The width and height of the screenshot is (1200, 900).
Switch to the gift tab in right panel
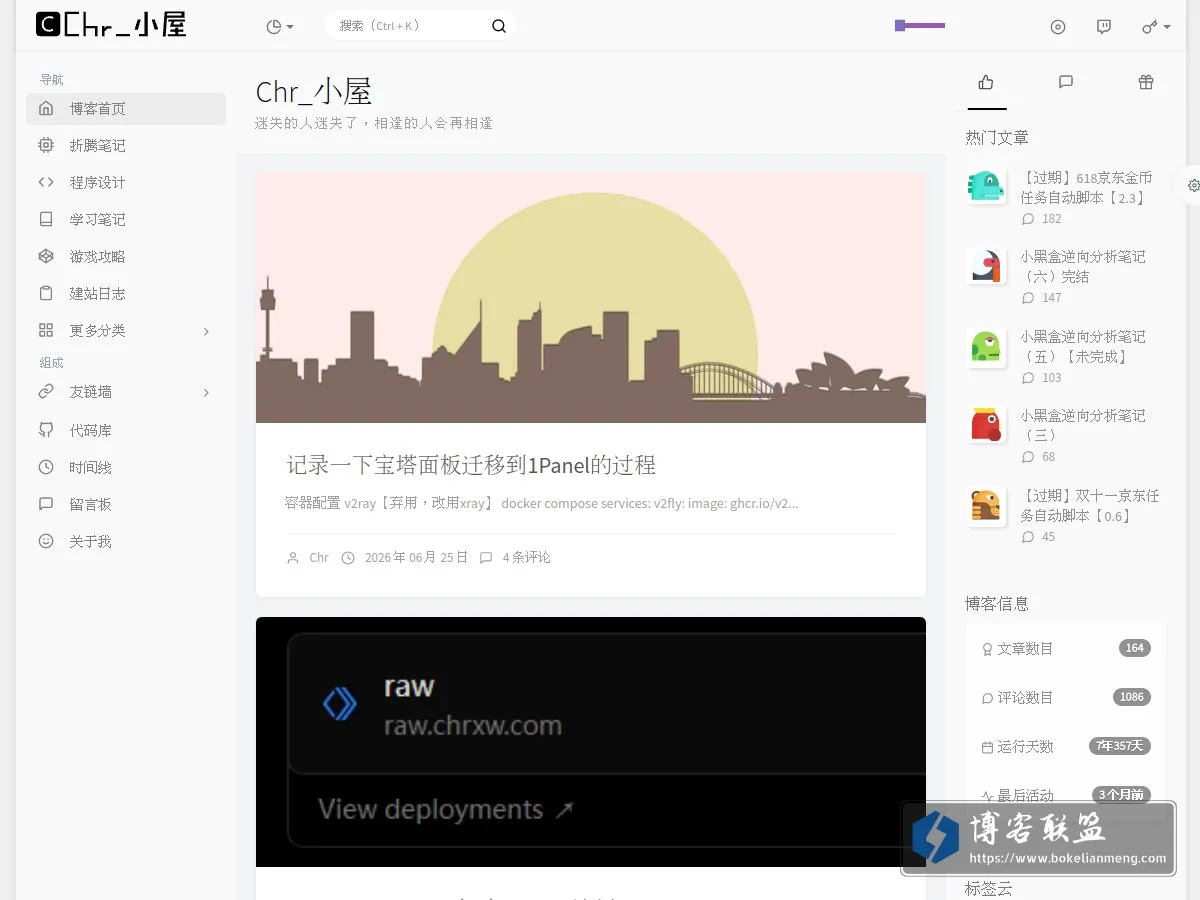1146,83
